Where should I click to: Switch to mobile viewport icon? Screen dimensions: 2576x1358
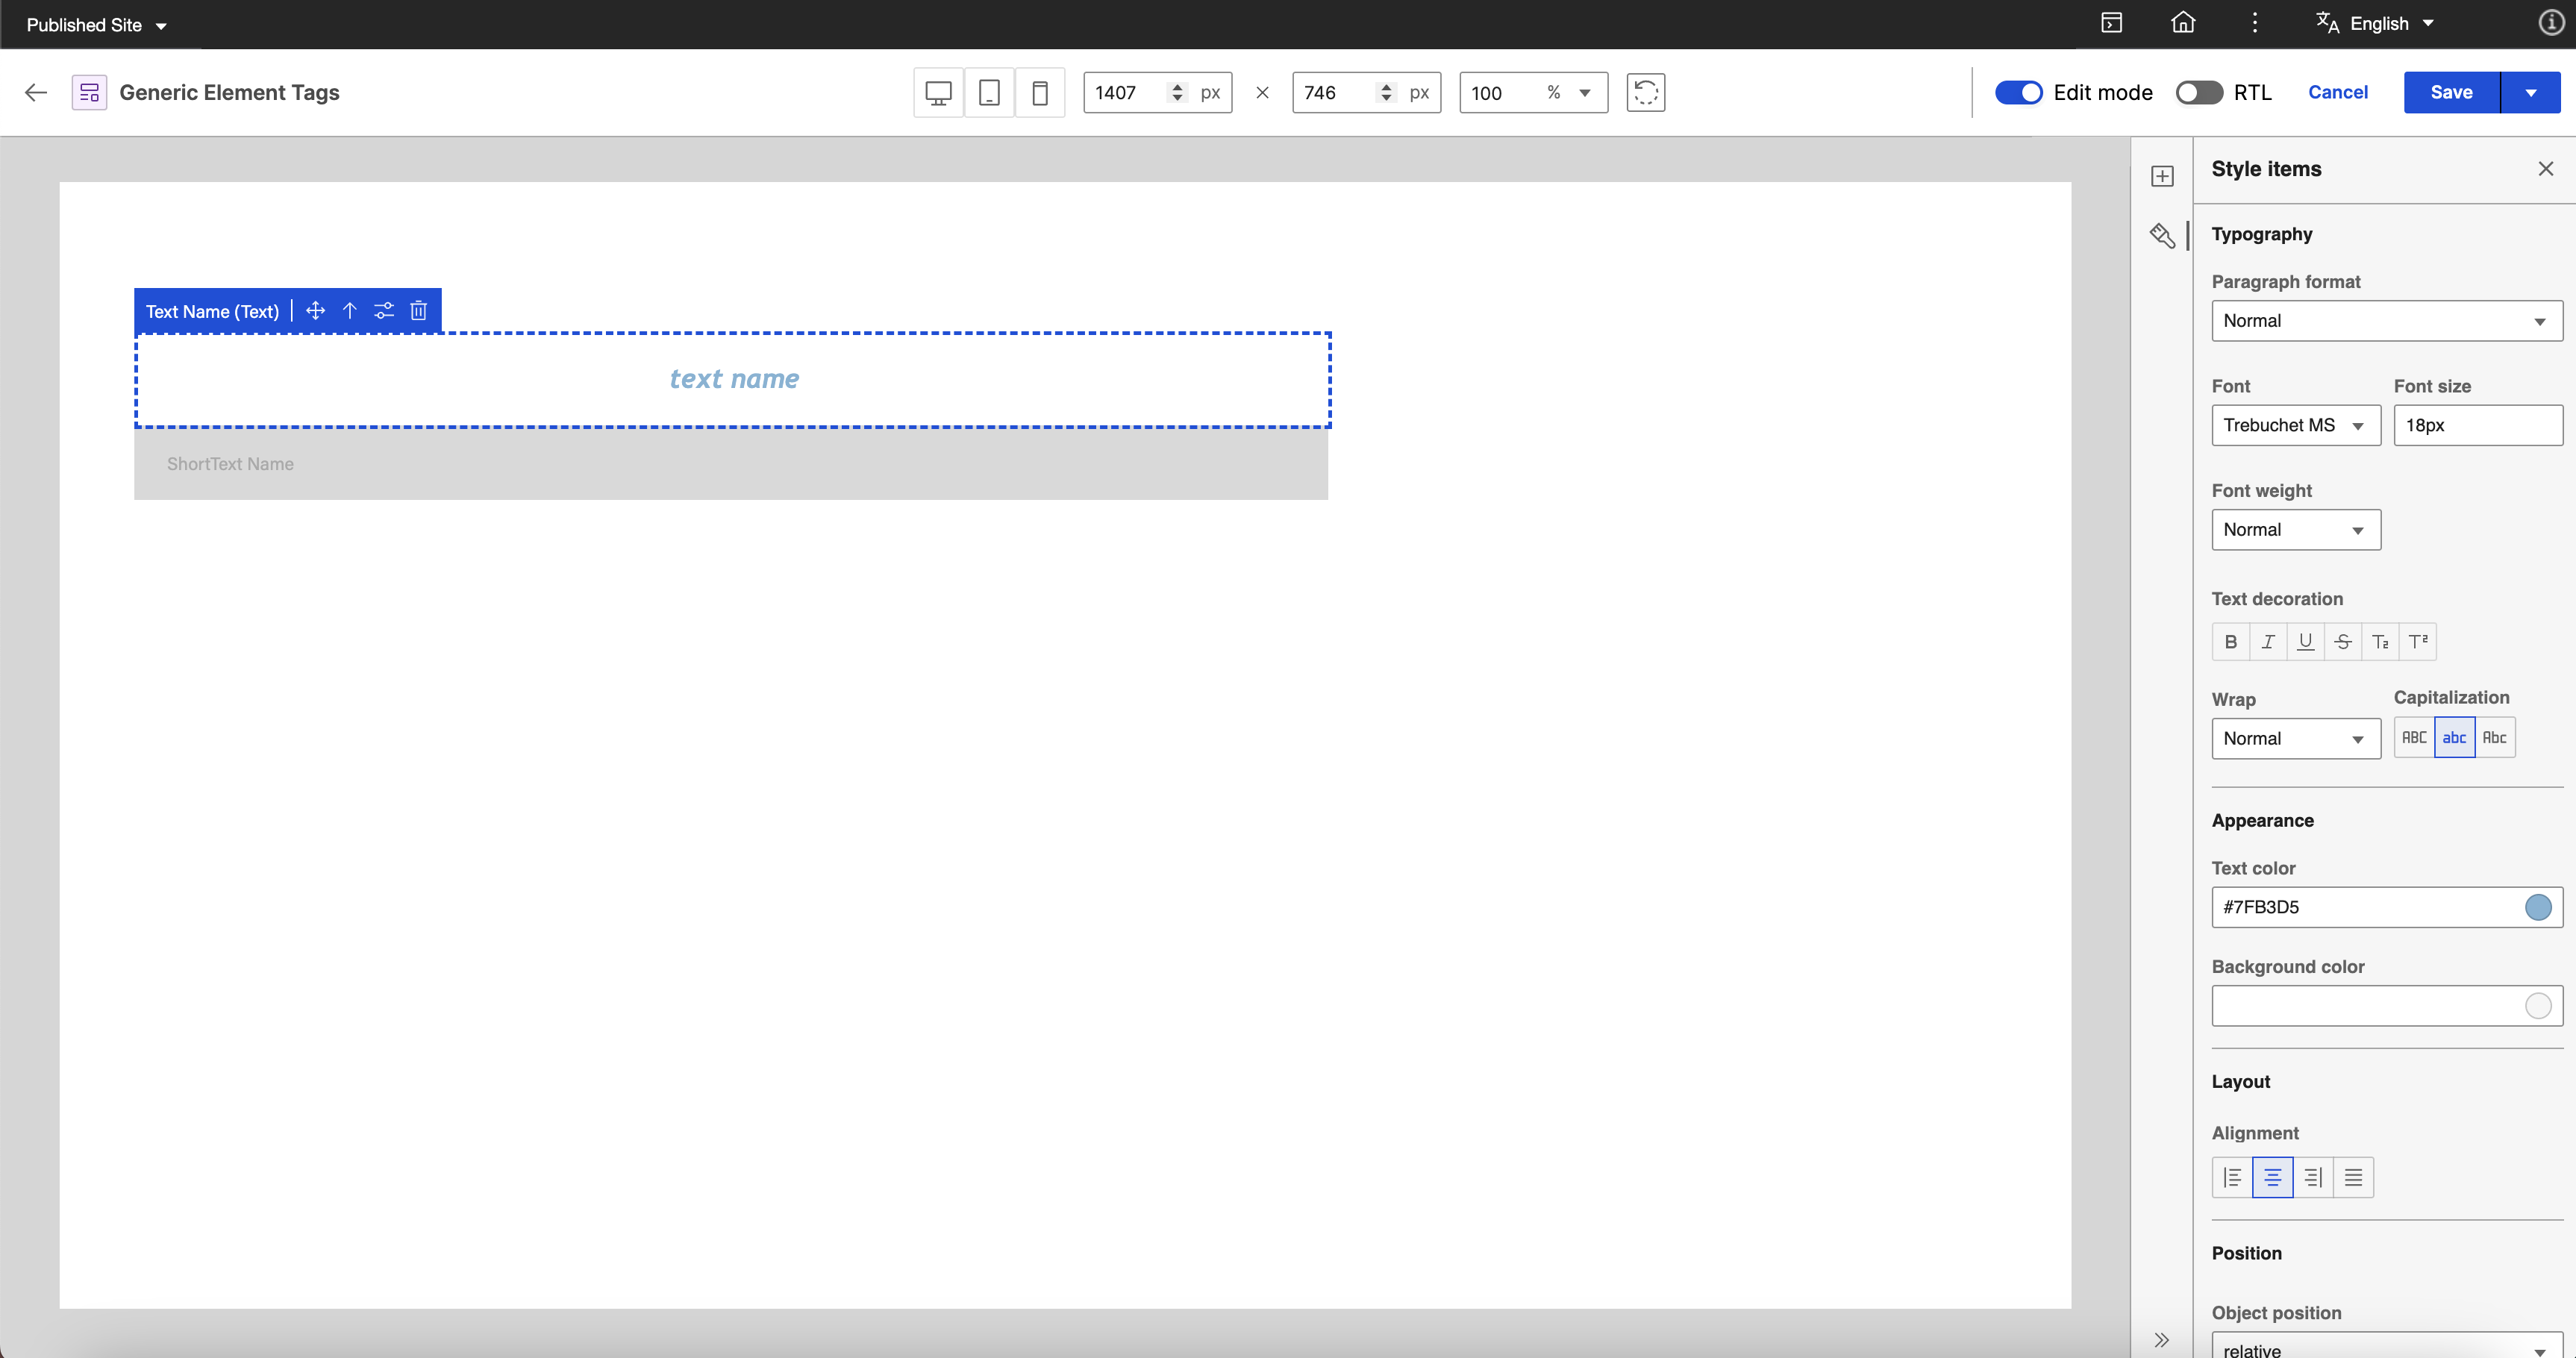coord(1040,93)
